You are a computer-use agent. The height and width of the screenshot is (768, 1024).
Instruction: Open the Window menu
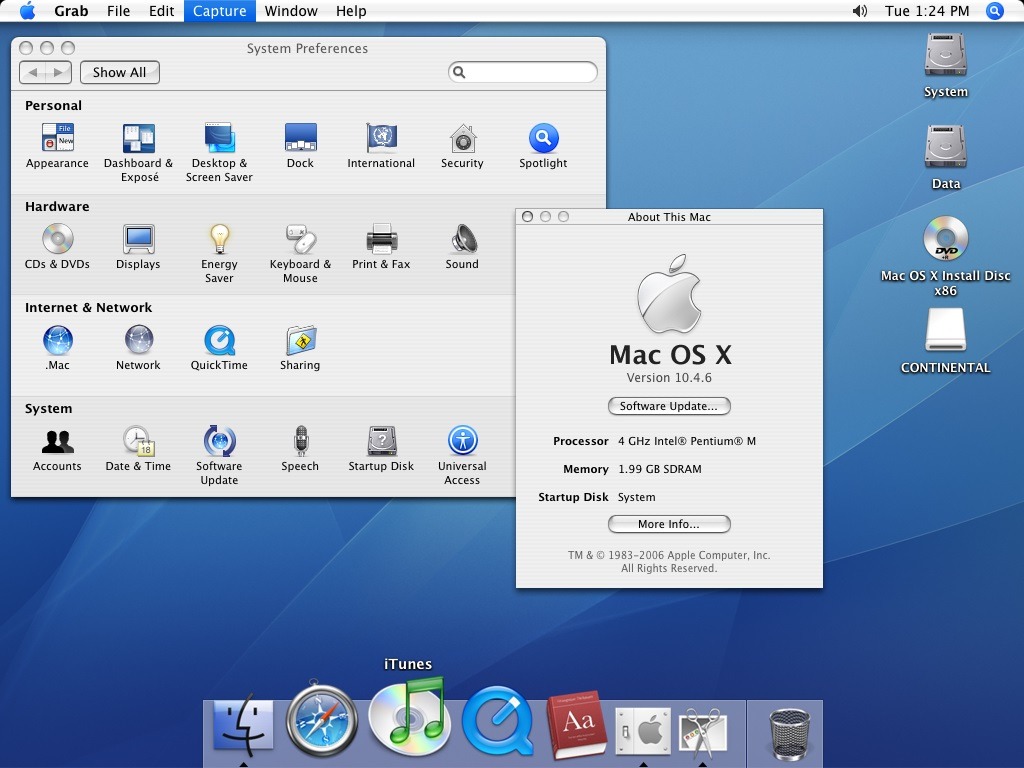(291, 11)
